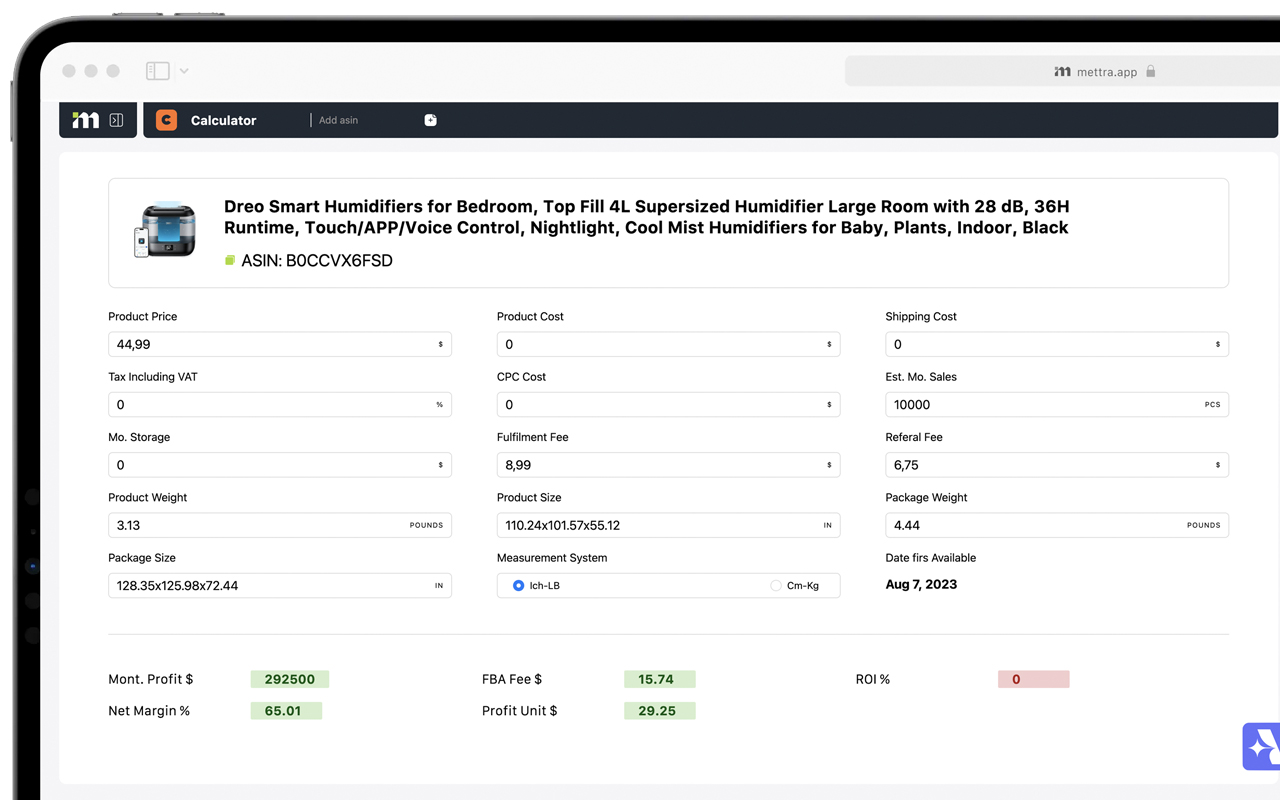Click the Net Margin value 65.01

pos(286,711)
